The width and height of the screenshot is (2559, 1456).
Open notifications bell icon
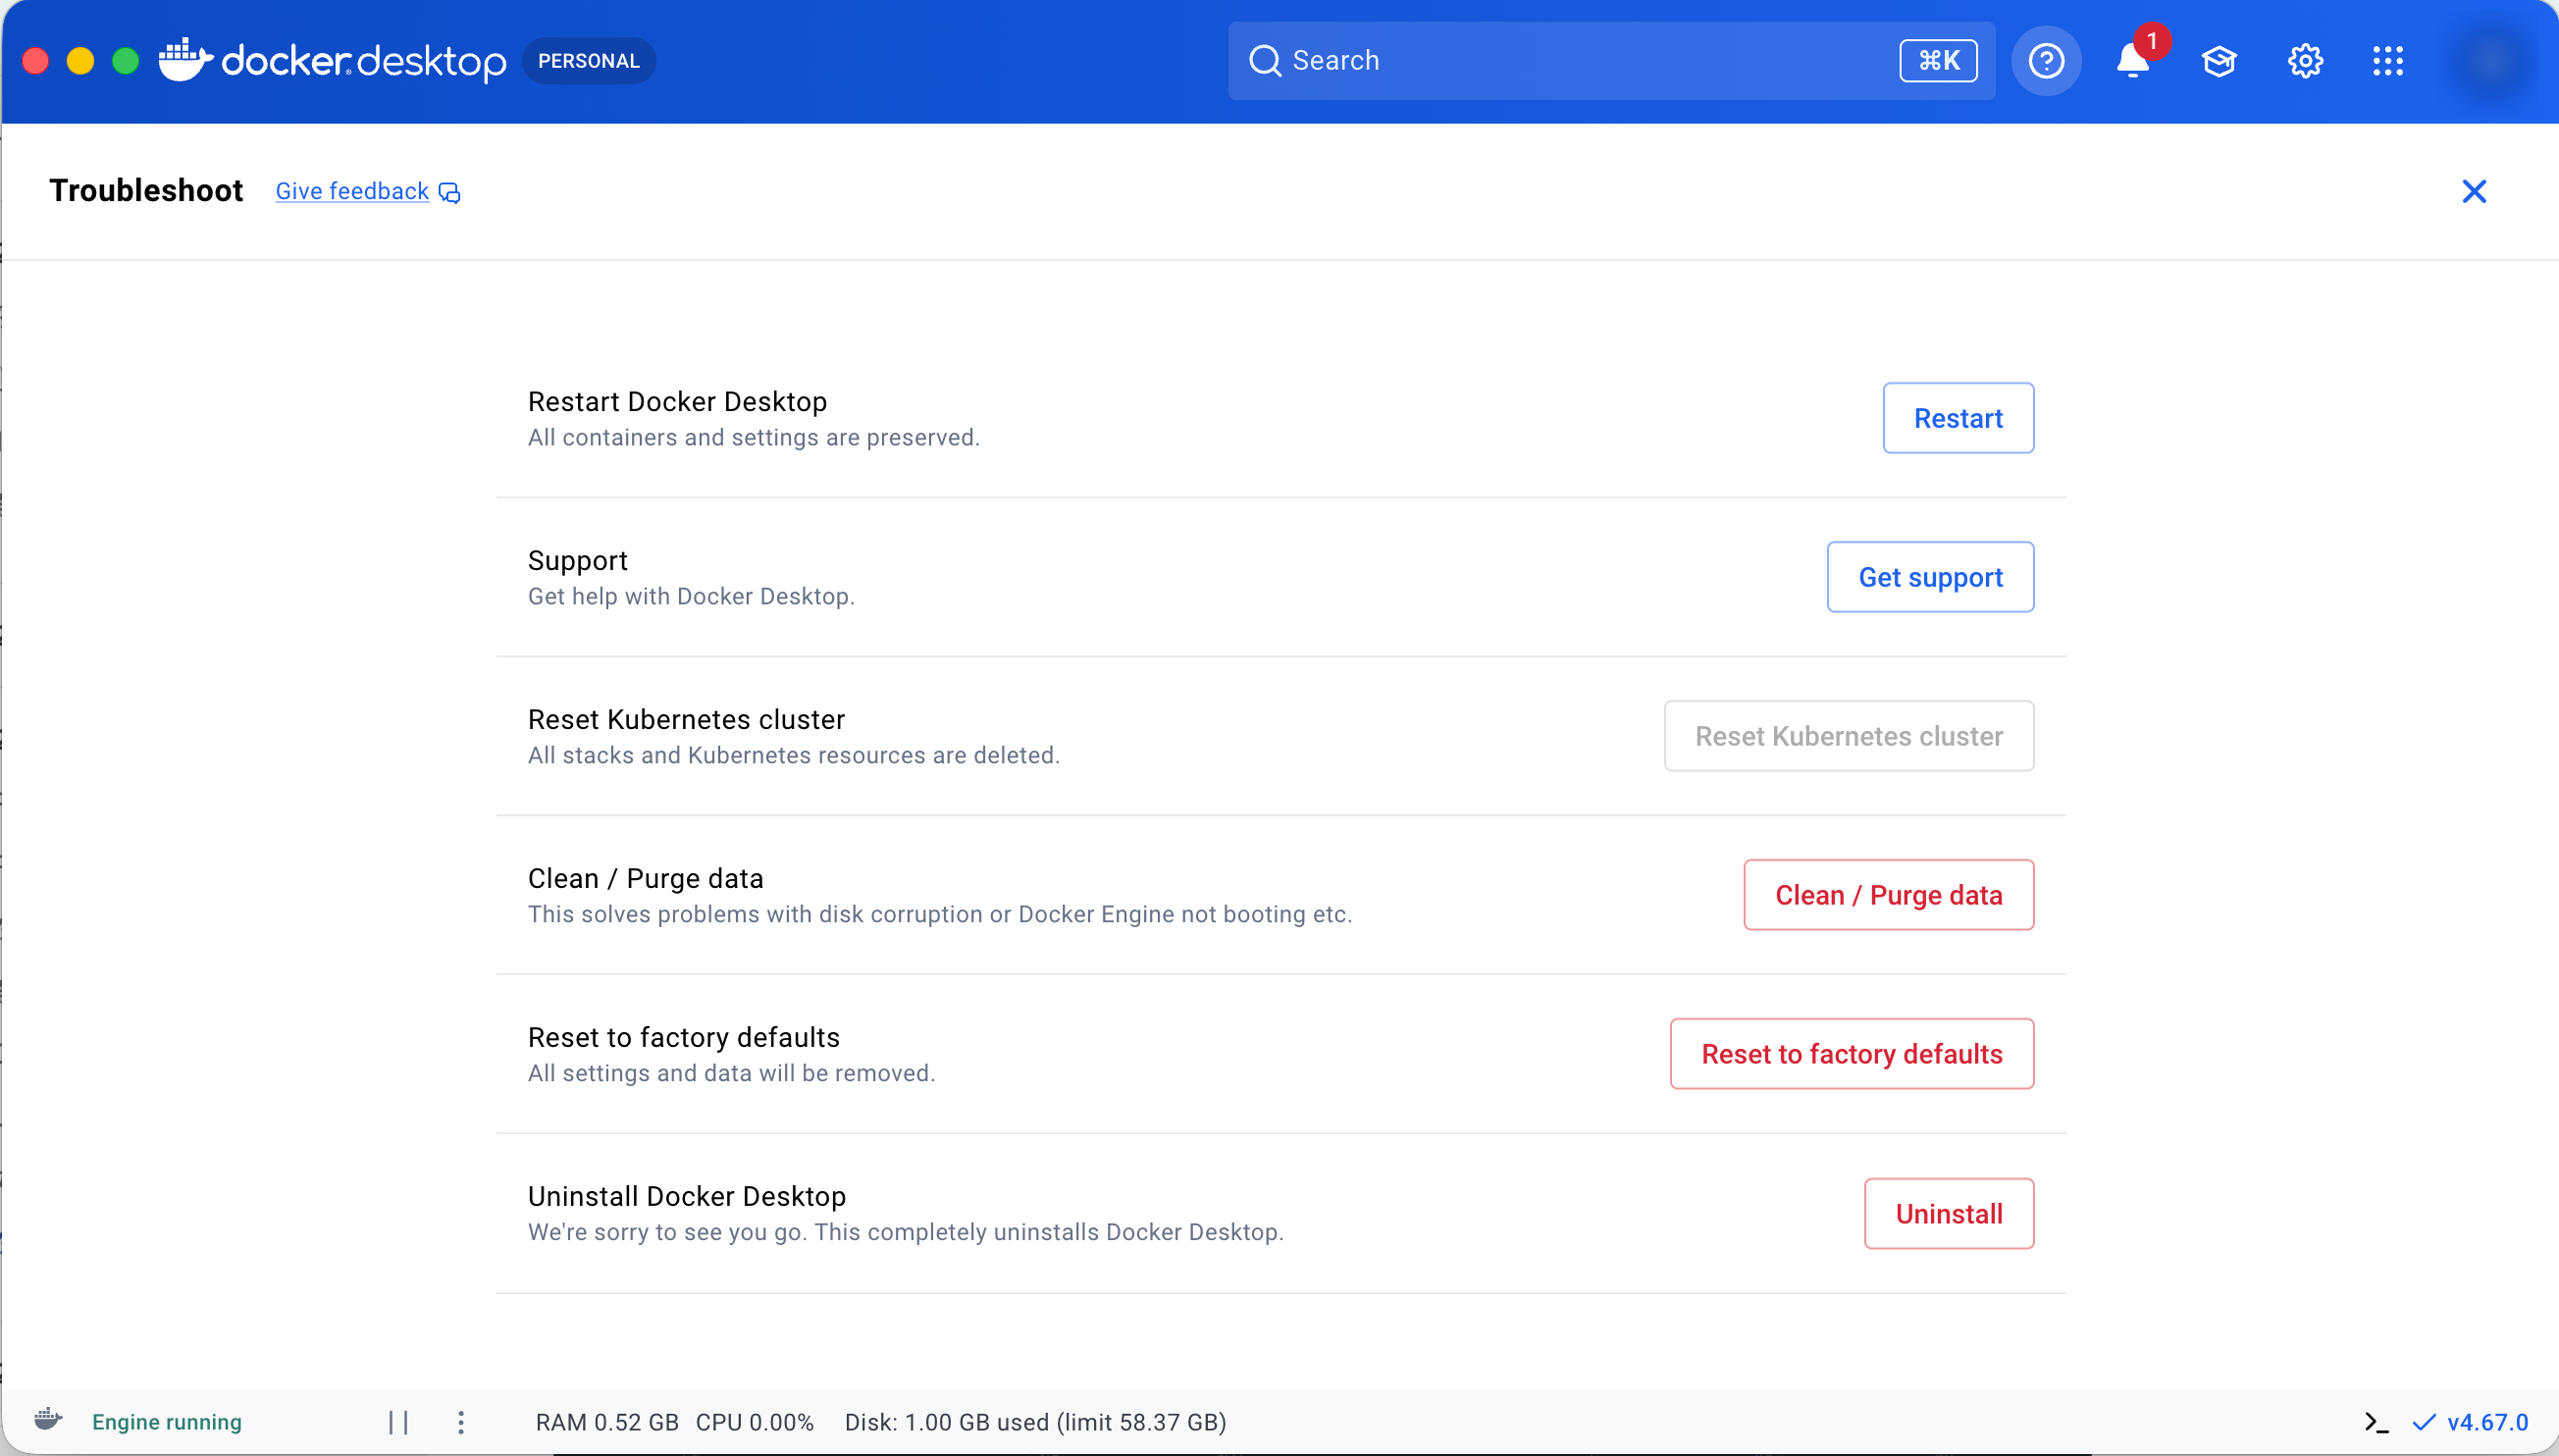coord(2132,61)
